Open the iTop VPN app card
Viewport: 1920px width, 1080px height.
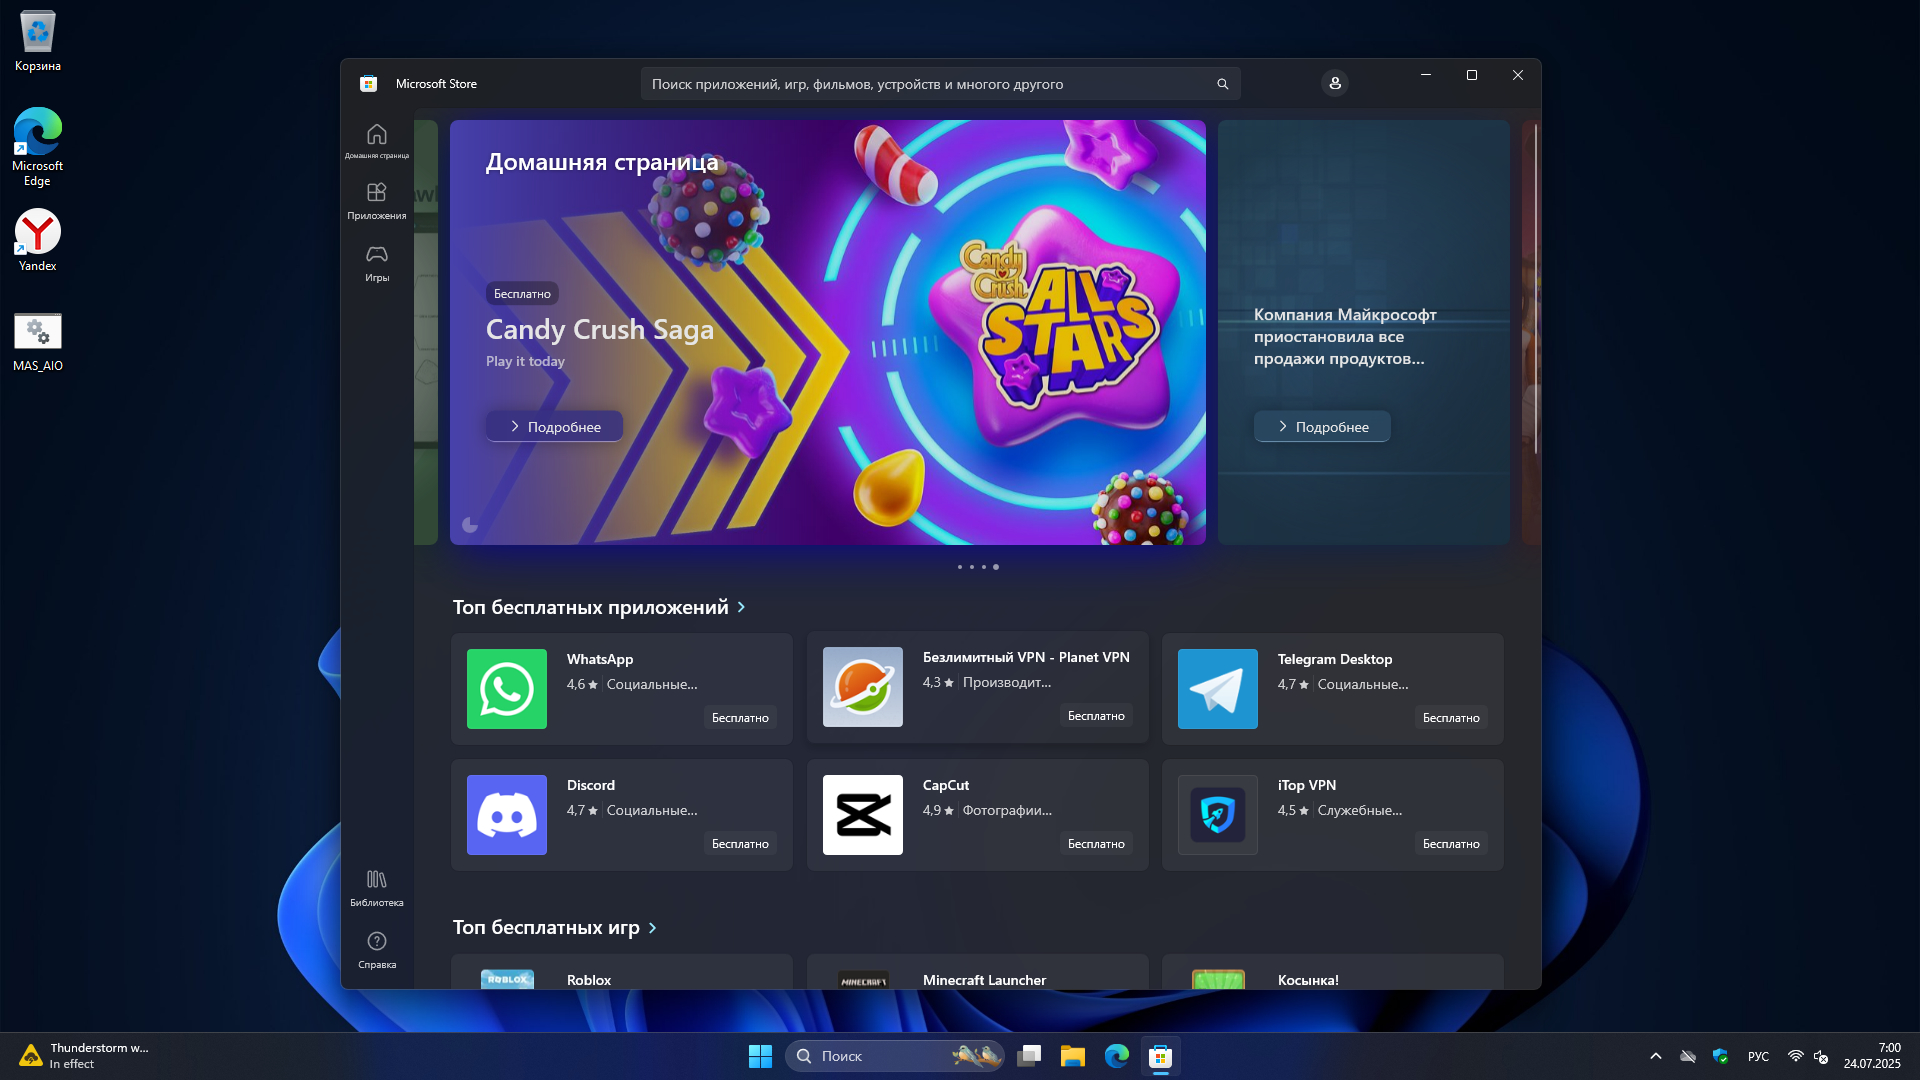(1332, 814)
